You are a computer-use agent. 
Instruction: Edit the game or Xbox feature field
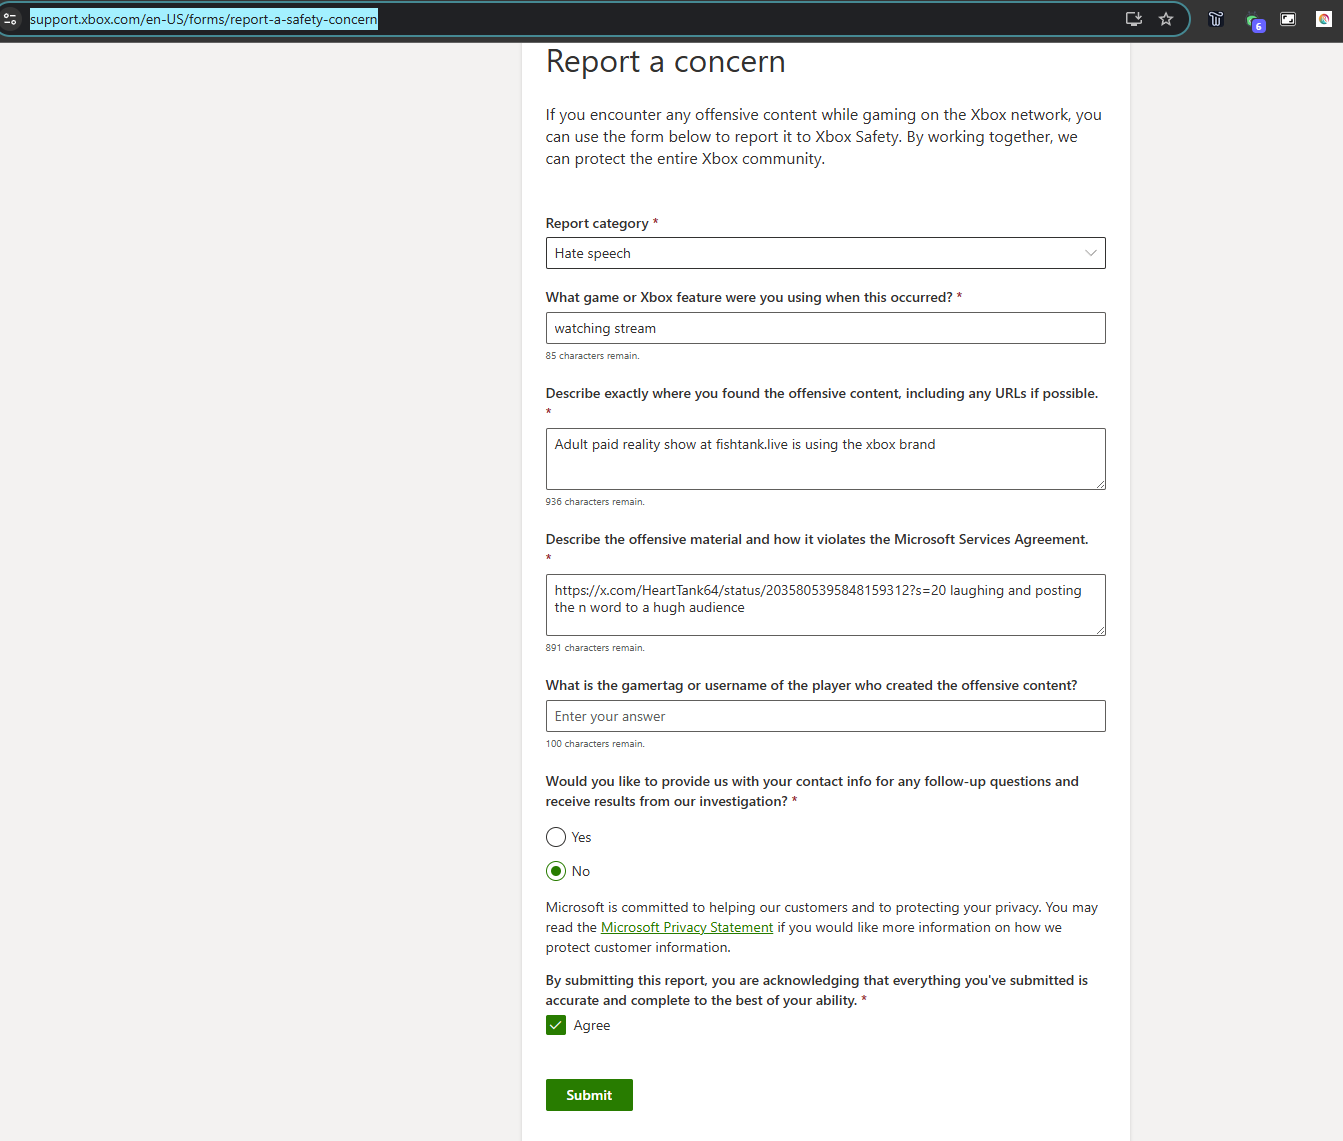tap(825, 328)
